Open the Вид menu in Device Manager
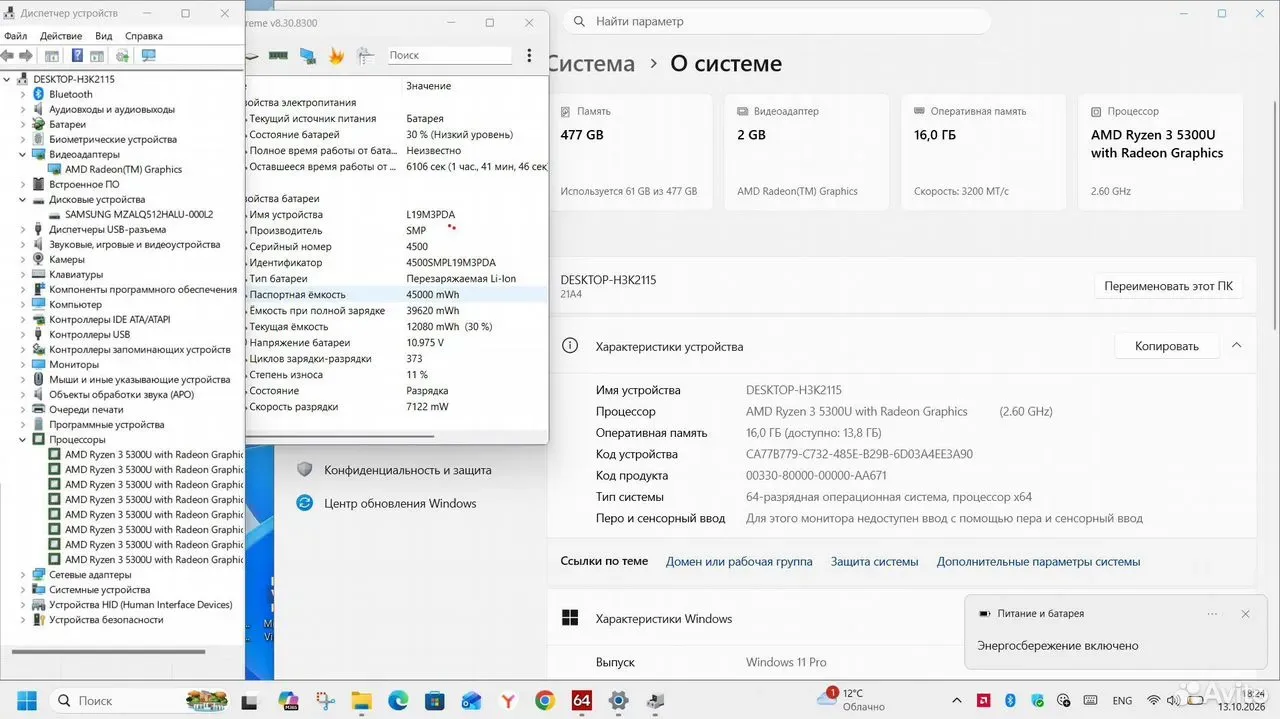 click(x=104, y=36)
